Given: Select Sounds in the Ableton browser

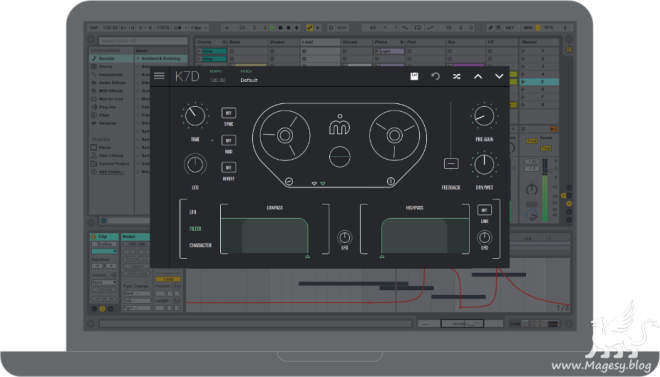Looking at the screenshot, I should coord(112,58).
